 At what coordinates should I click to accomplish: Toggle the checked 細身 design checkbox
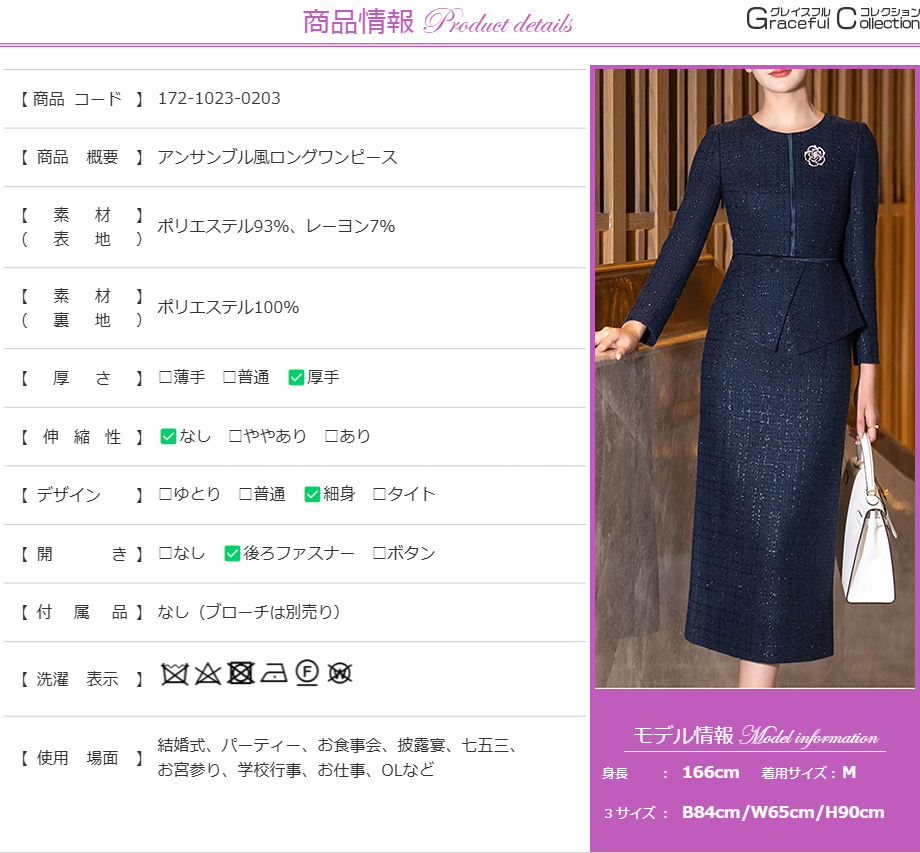click(312, 494)
